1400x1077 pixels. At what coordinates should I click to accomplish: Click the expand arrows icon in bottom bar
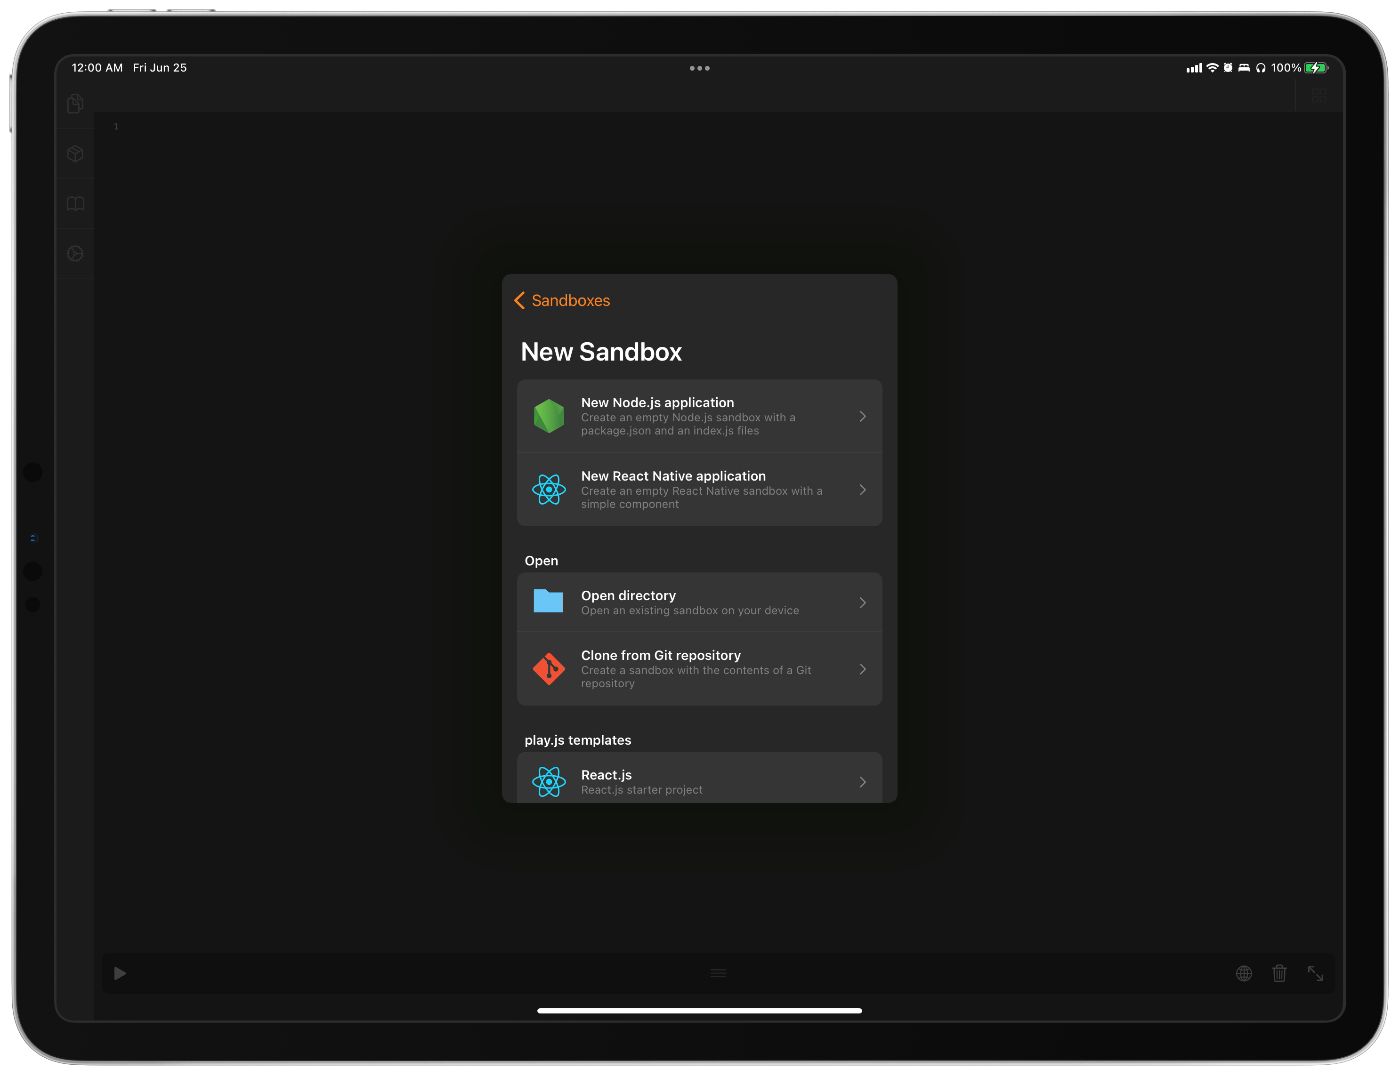pyautogui.click(x=1316, y=974)
